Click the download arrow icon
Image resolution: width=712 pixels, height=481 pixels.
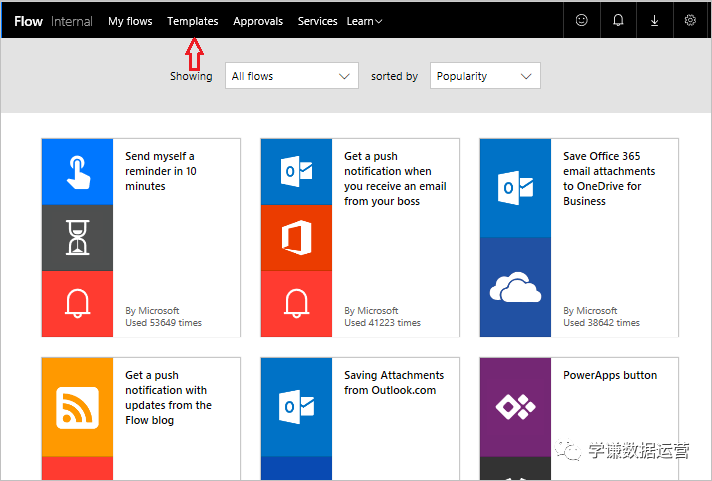[654, 20]
